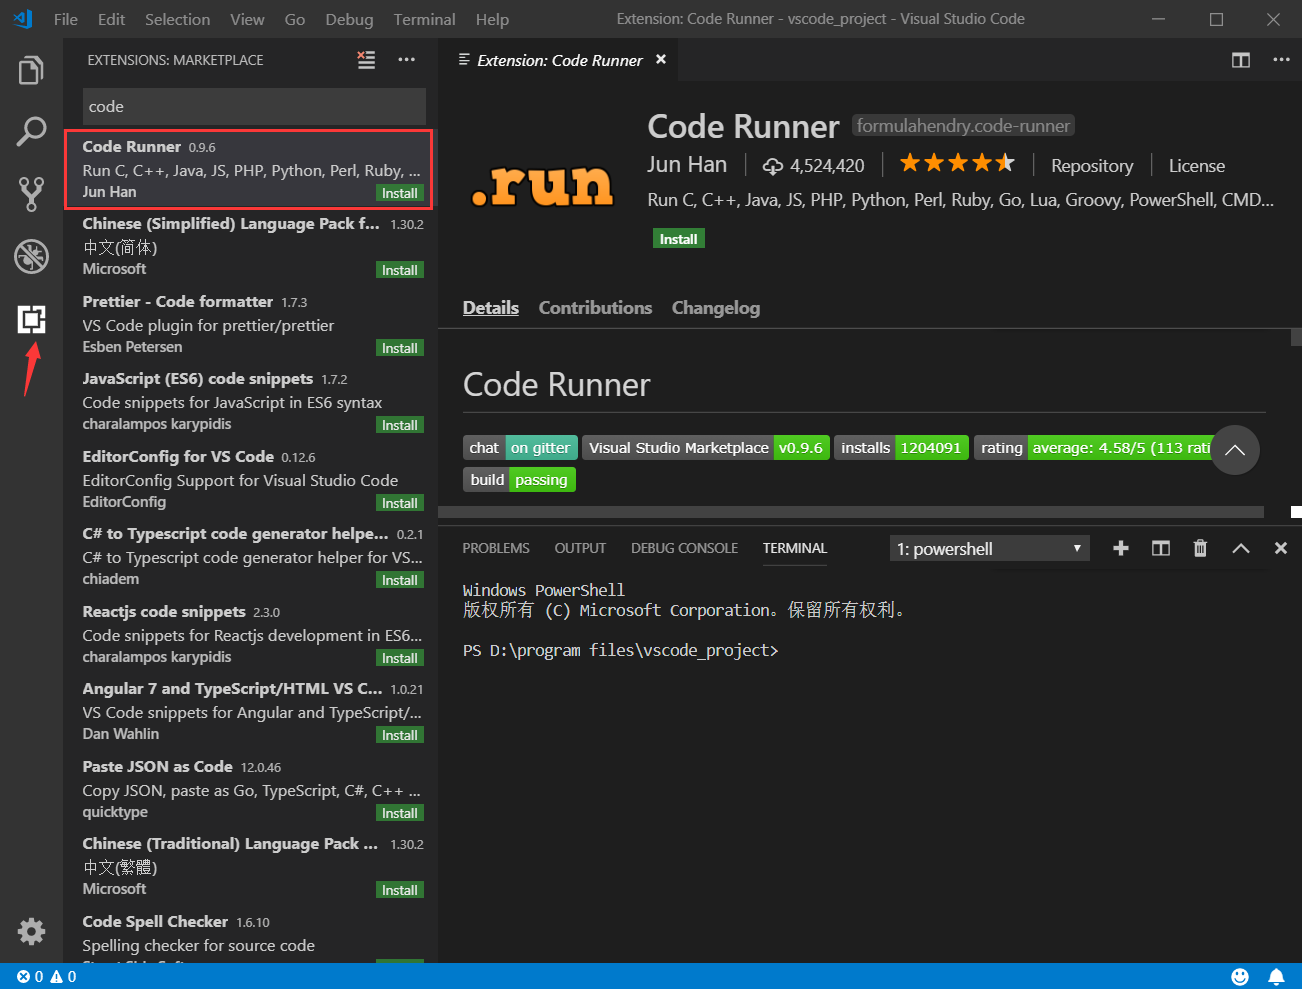This screenshot has height=989, width=1302.
Task: Click the build passing badge
Action: [519, 480]
